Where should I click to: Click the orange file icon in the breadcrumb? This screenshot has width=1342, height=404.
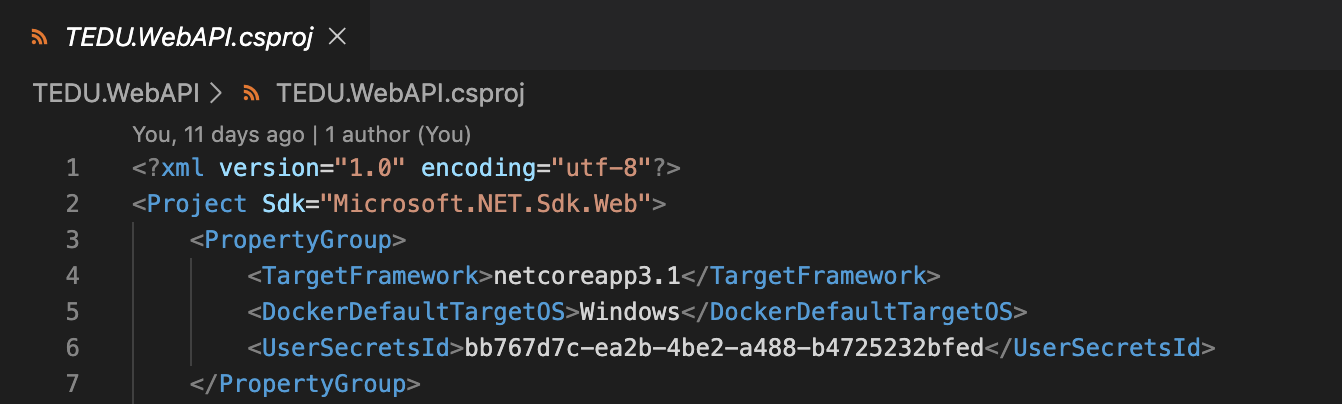[x=252, y=94]
